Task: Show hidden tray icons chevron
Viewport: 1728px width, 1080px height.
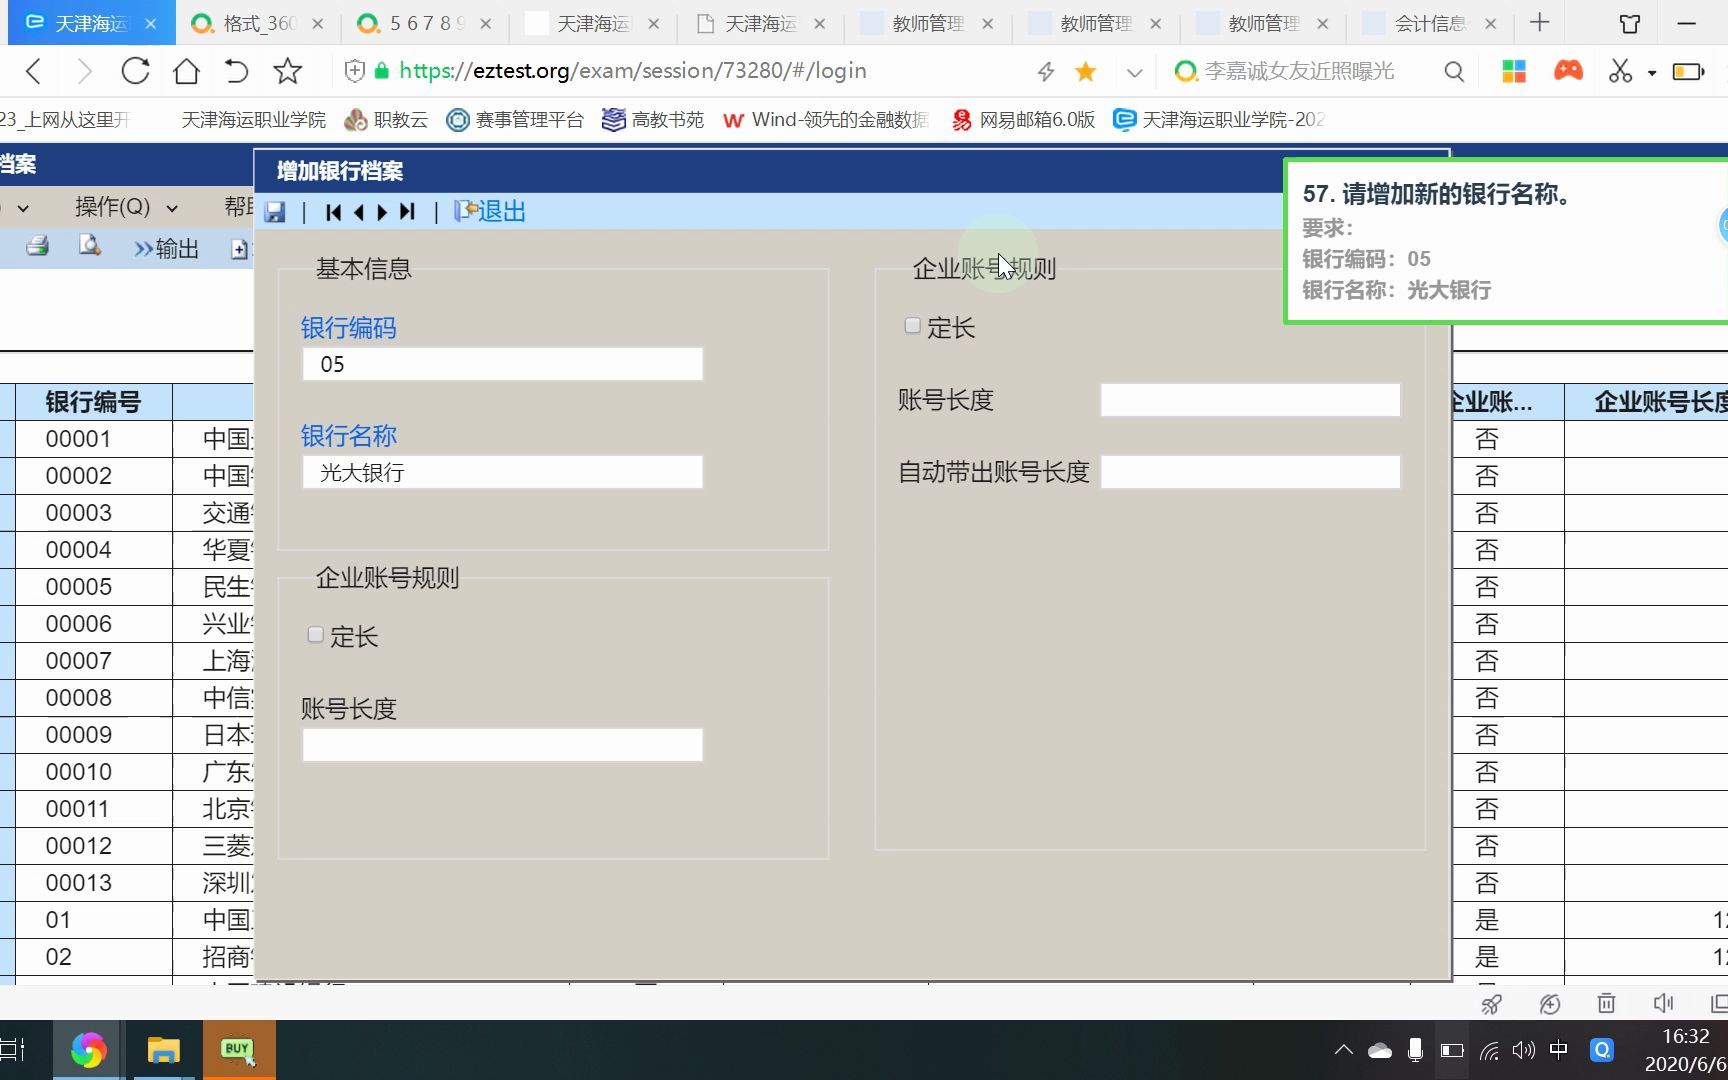Action: coord(1344,1050)
